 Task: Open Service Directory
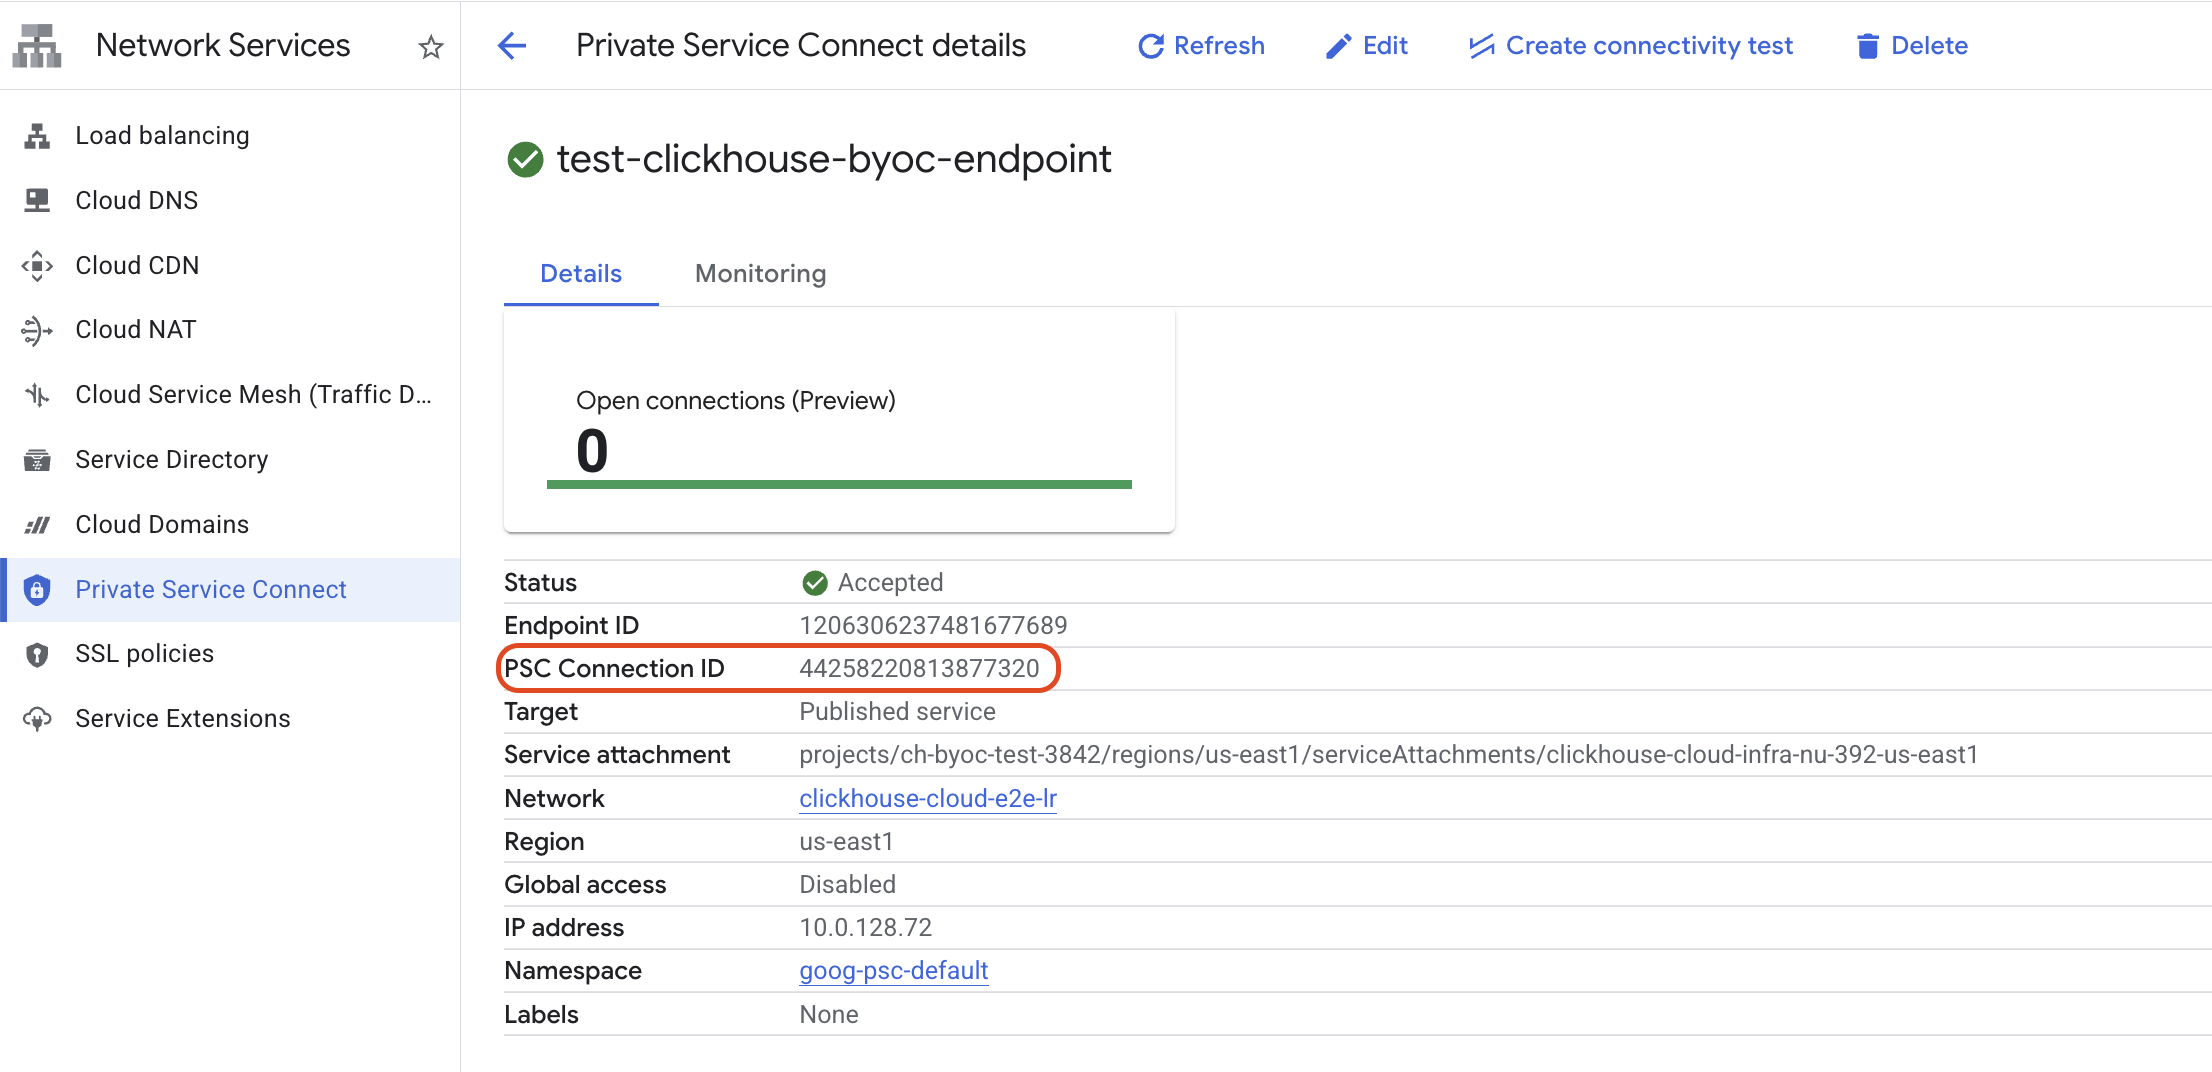pos(171,459)
